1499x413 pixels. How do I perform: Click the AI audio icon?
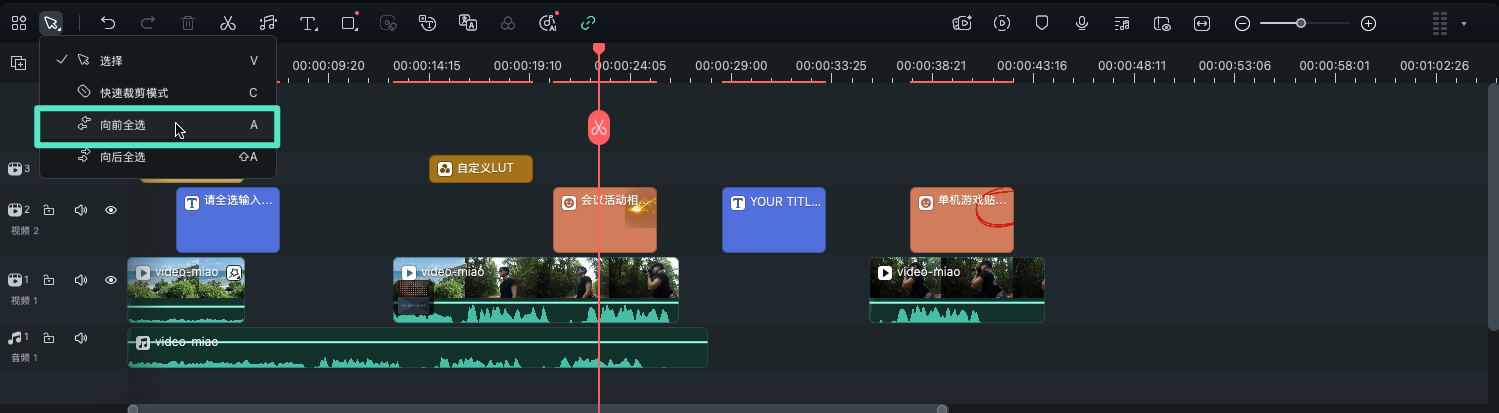coord(547,23)
